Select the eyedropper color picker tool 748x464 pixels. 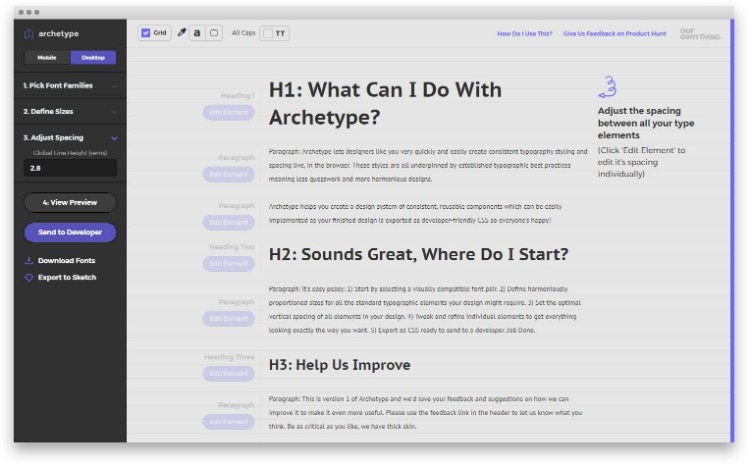(182, 33)
